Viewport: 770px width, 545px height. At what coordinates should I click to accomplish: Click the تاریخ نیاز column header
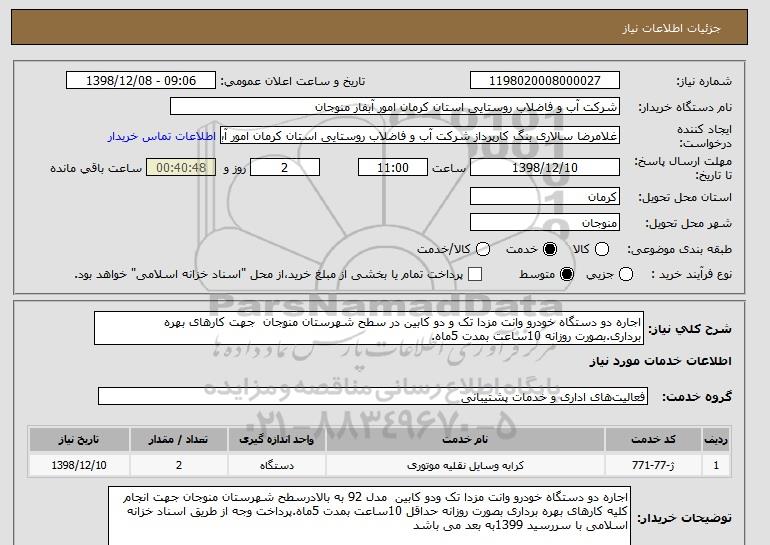[79, 439]
